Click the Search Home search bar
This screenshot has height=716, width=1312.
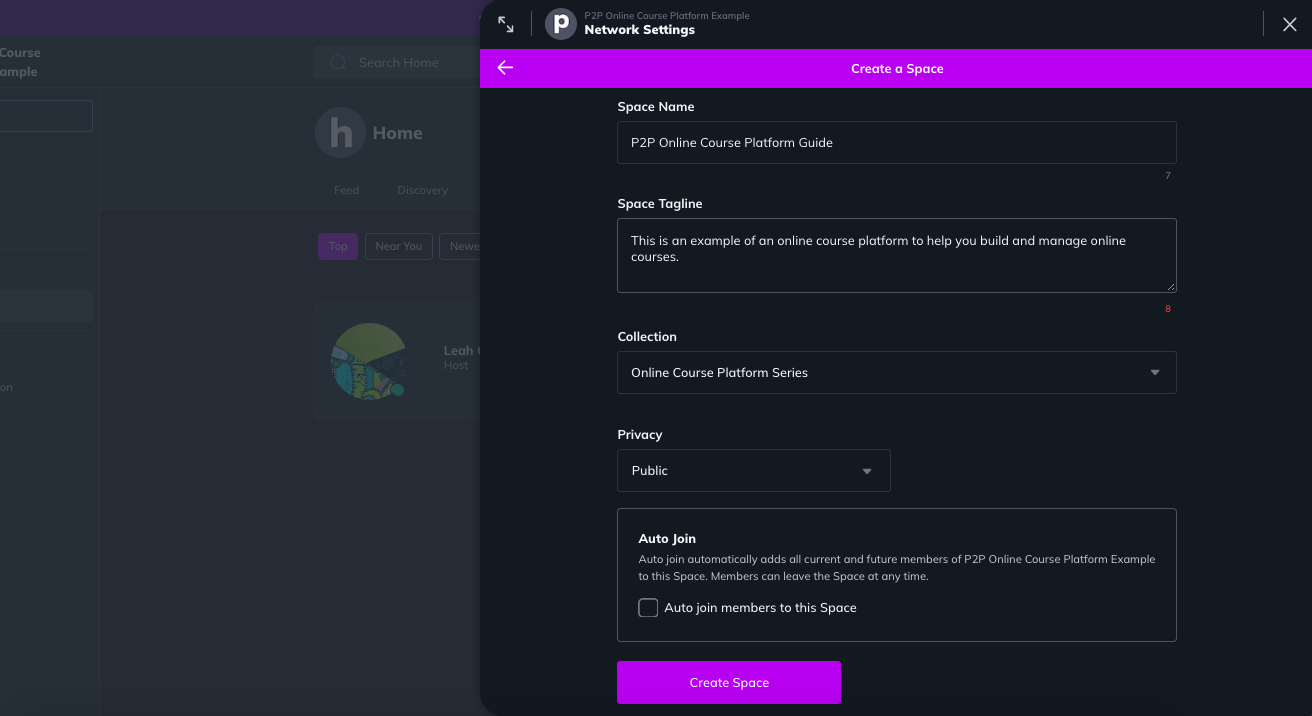coord(400,61)
